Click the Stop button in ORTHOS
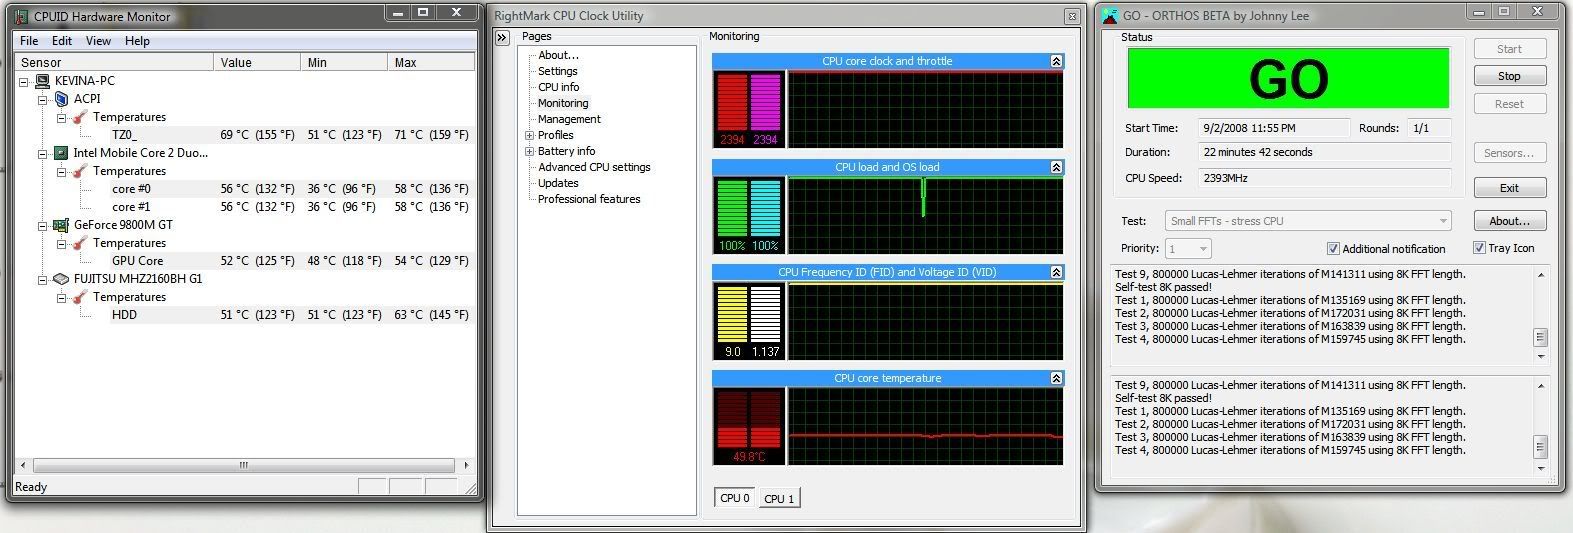Screen dimensions: 1573x533 point(1509,76)
